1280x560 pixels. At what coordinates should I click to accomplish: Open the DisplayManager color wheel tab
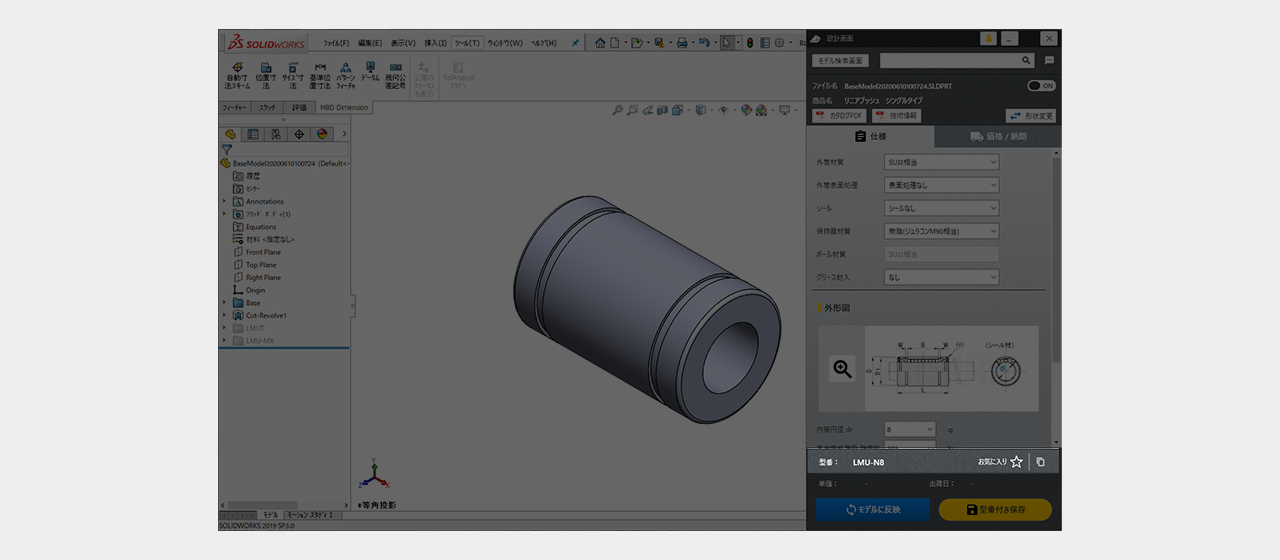coord(322,134)
